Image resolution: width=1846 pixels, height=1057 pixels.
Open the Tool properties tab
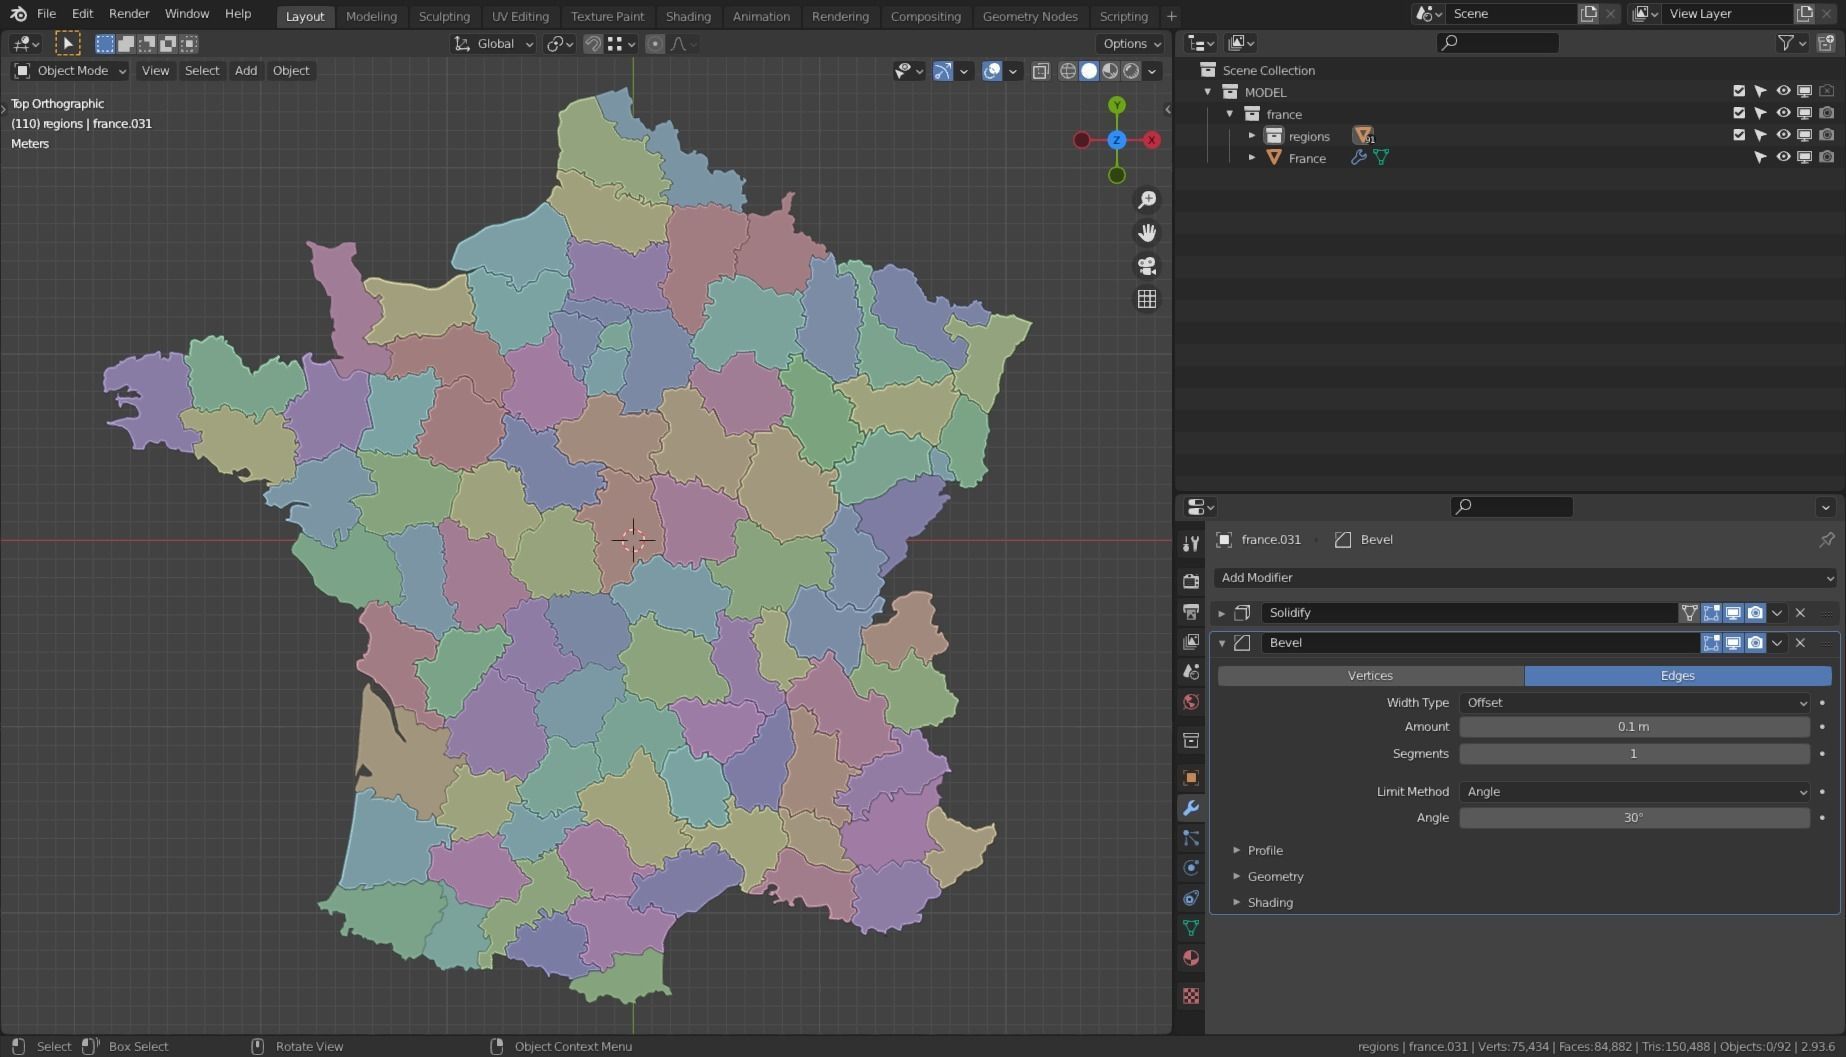pos(1190,543)
